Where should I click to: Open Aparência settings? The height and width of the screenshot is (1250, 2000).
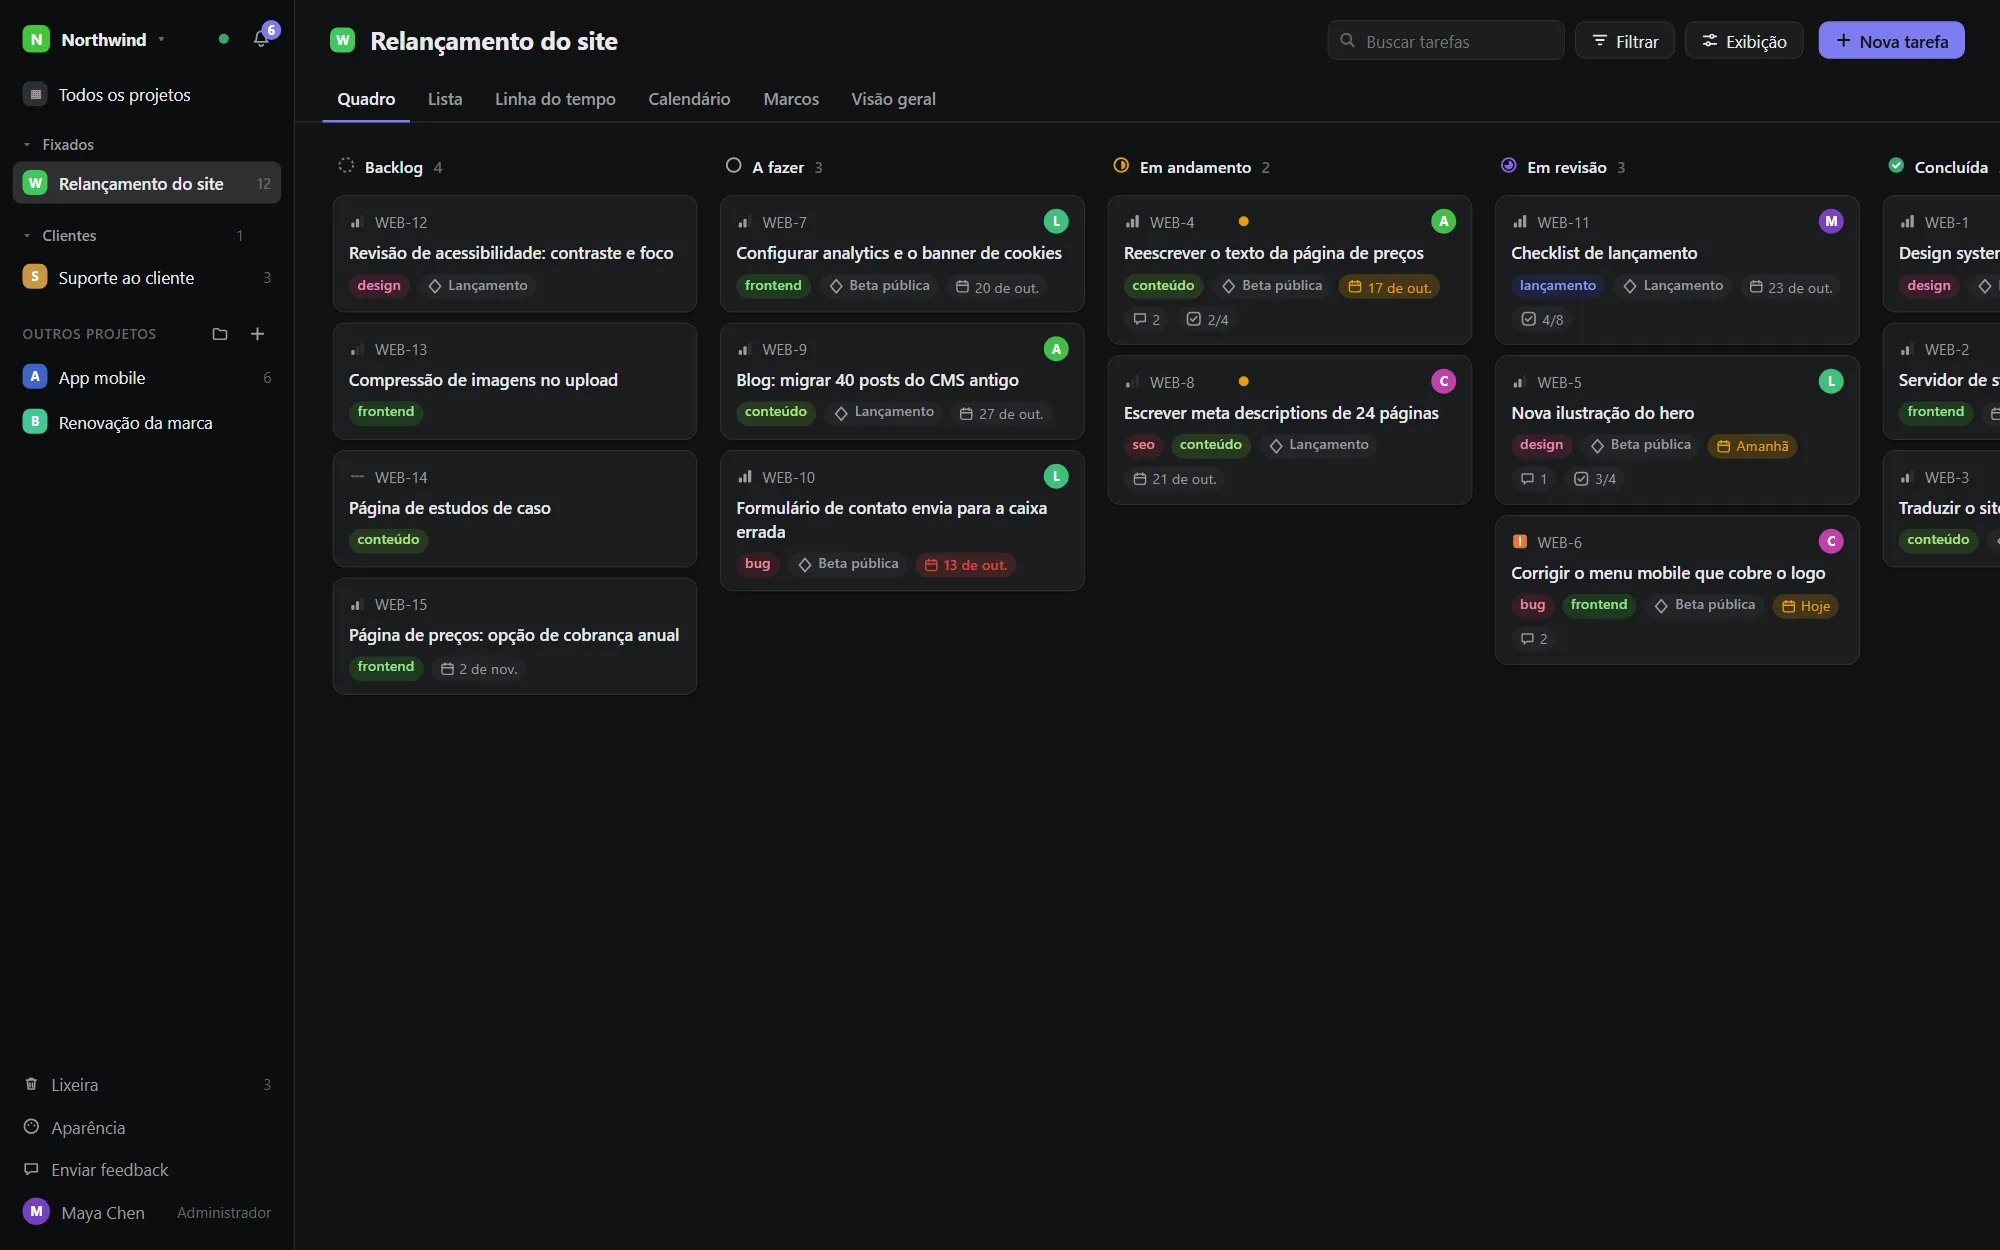[147, 1127]
